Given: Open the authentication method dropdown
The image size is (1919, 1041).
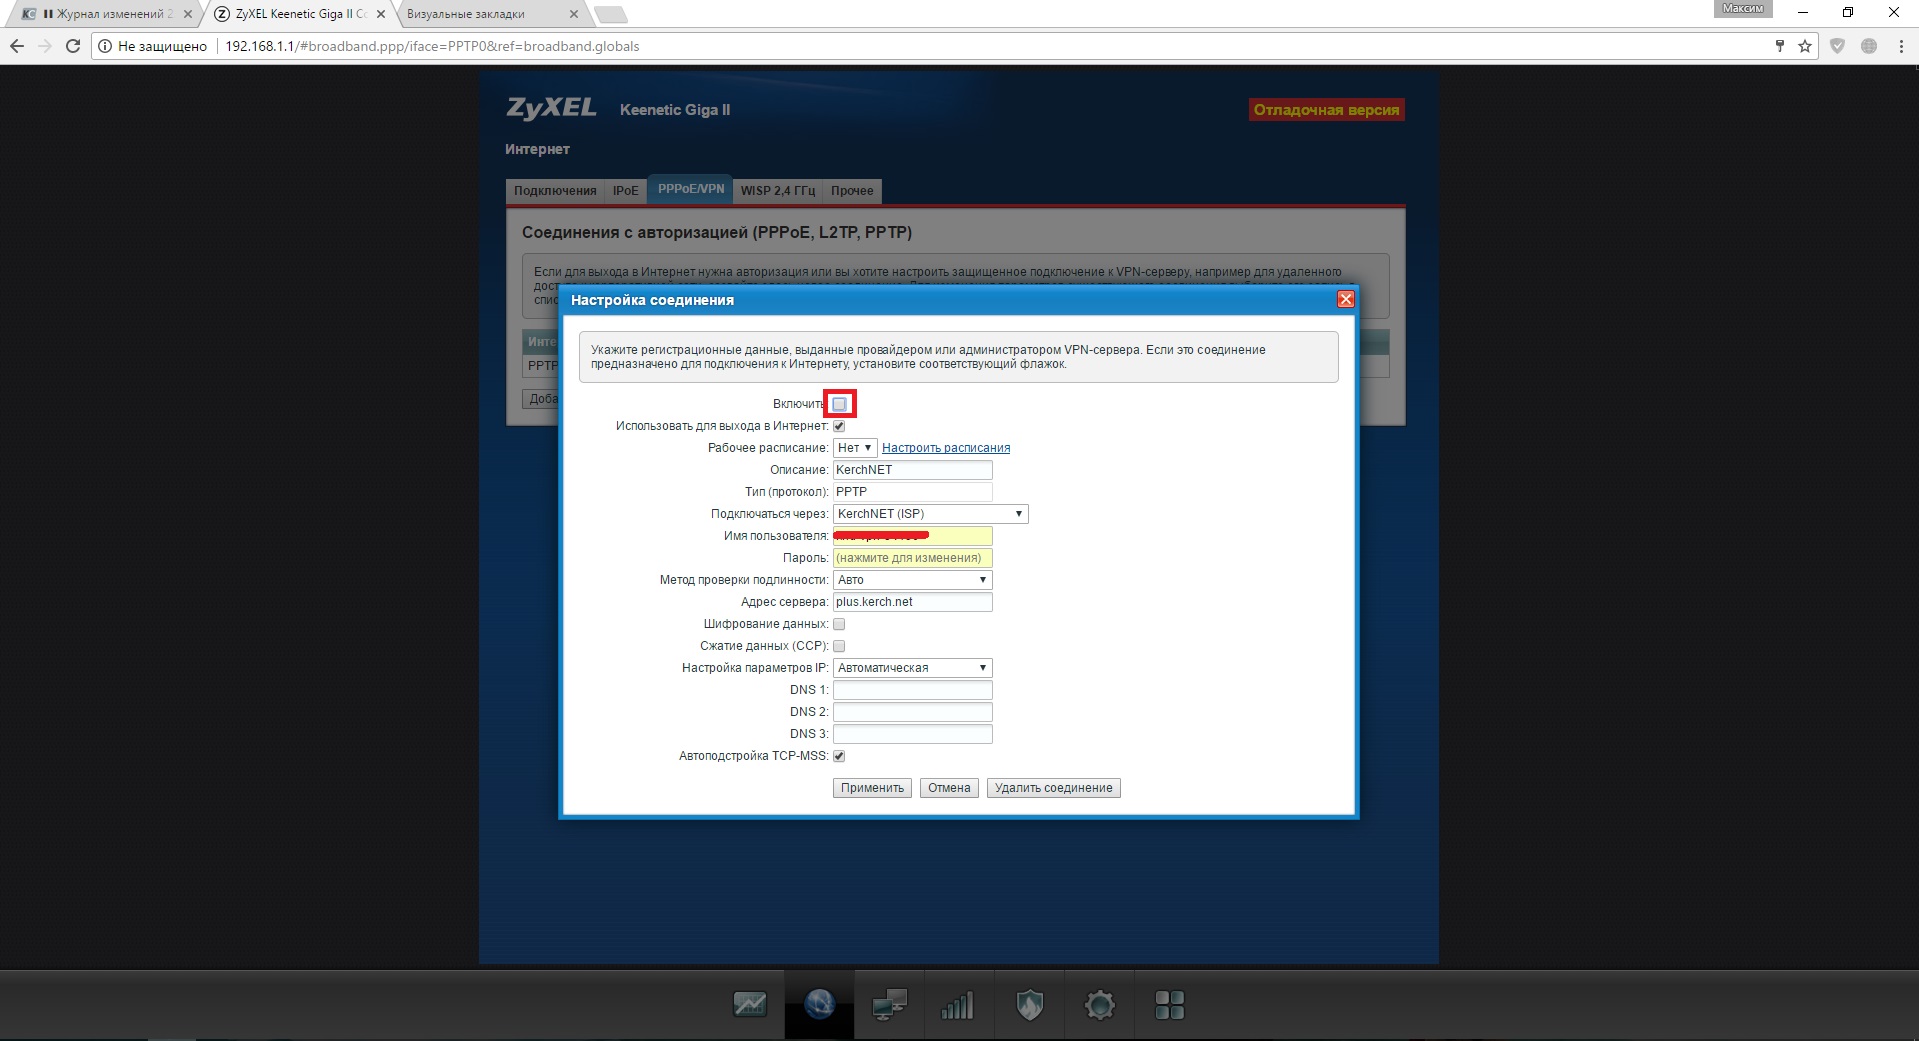Looking at the screenshot, I should pyautogui.click(x=912, y=580).
